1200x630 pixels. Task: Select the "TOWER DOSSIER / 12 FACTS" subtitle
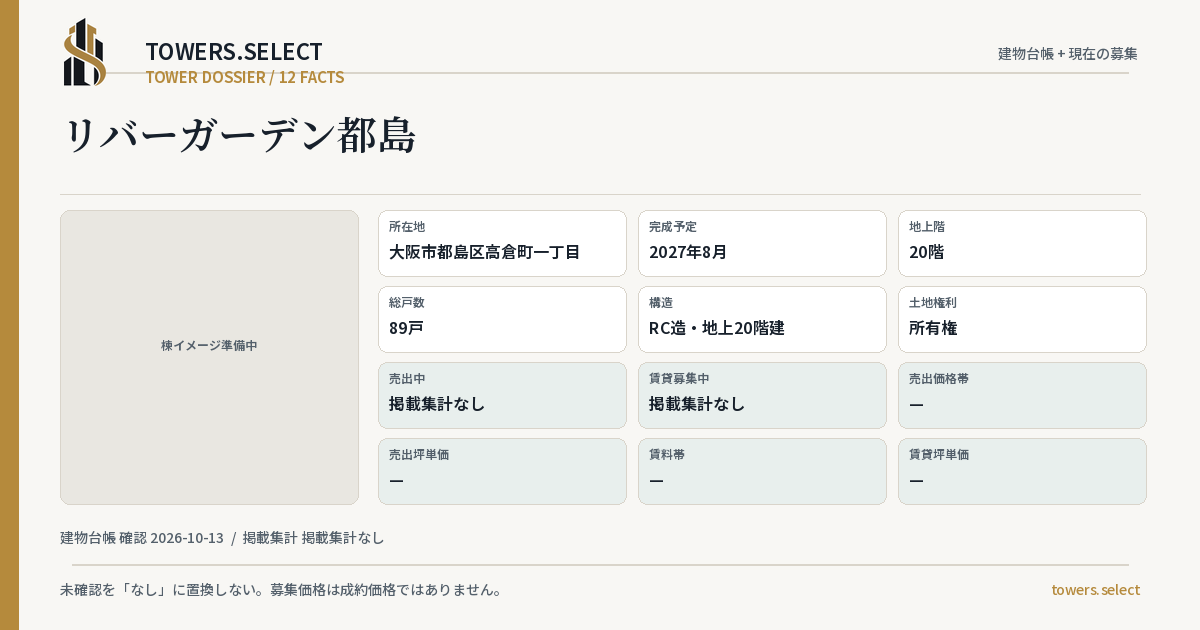245,77
